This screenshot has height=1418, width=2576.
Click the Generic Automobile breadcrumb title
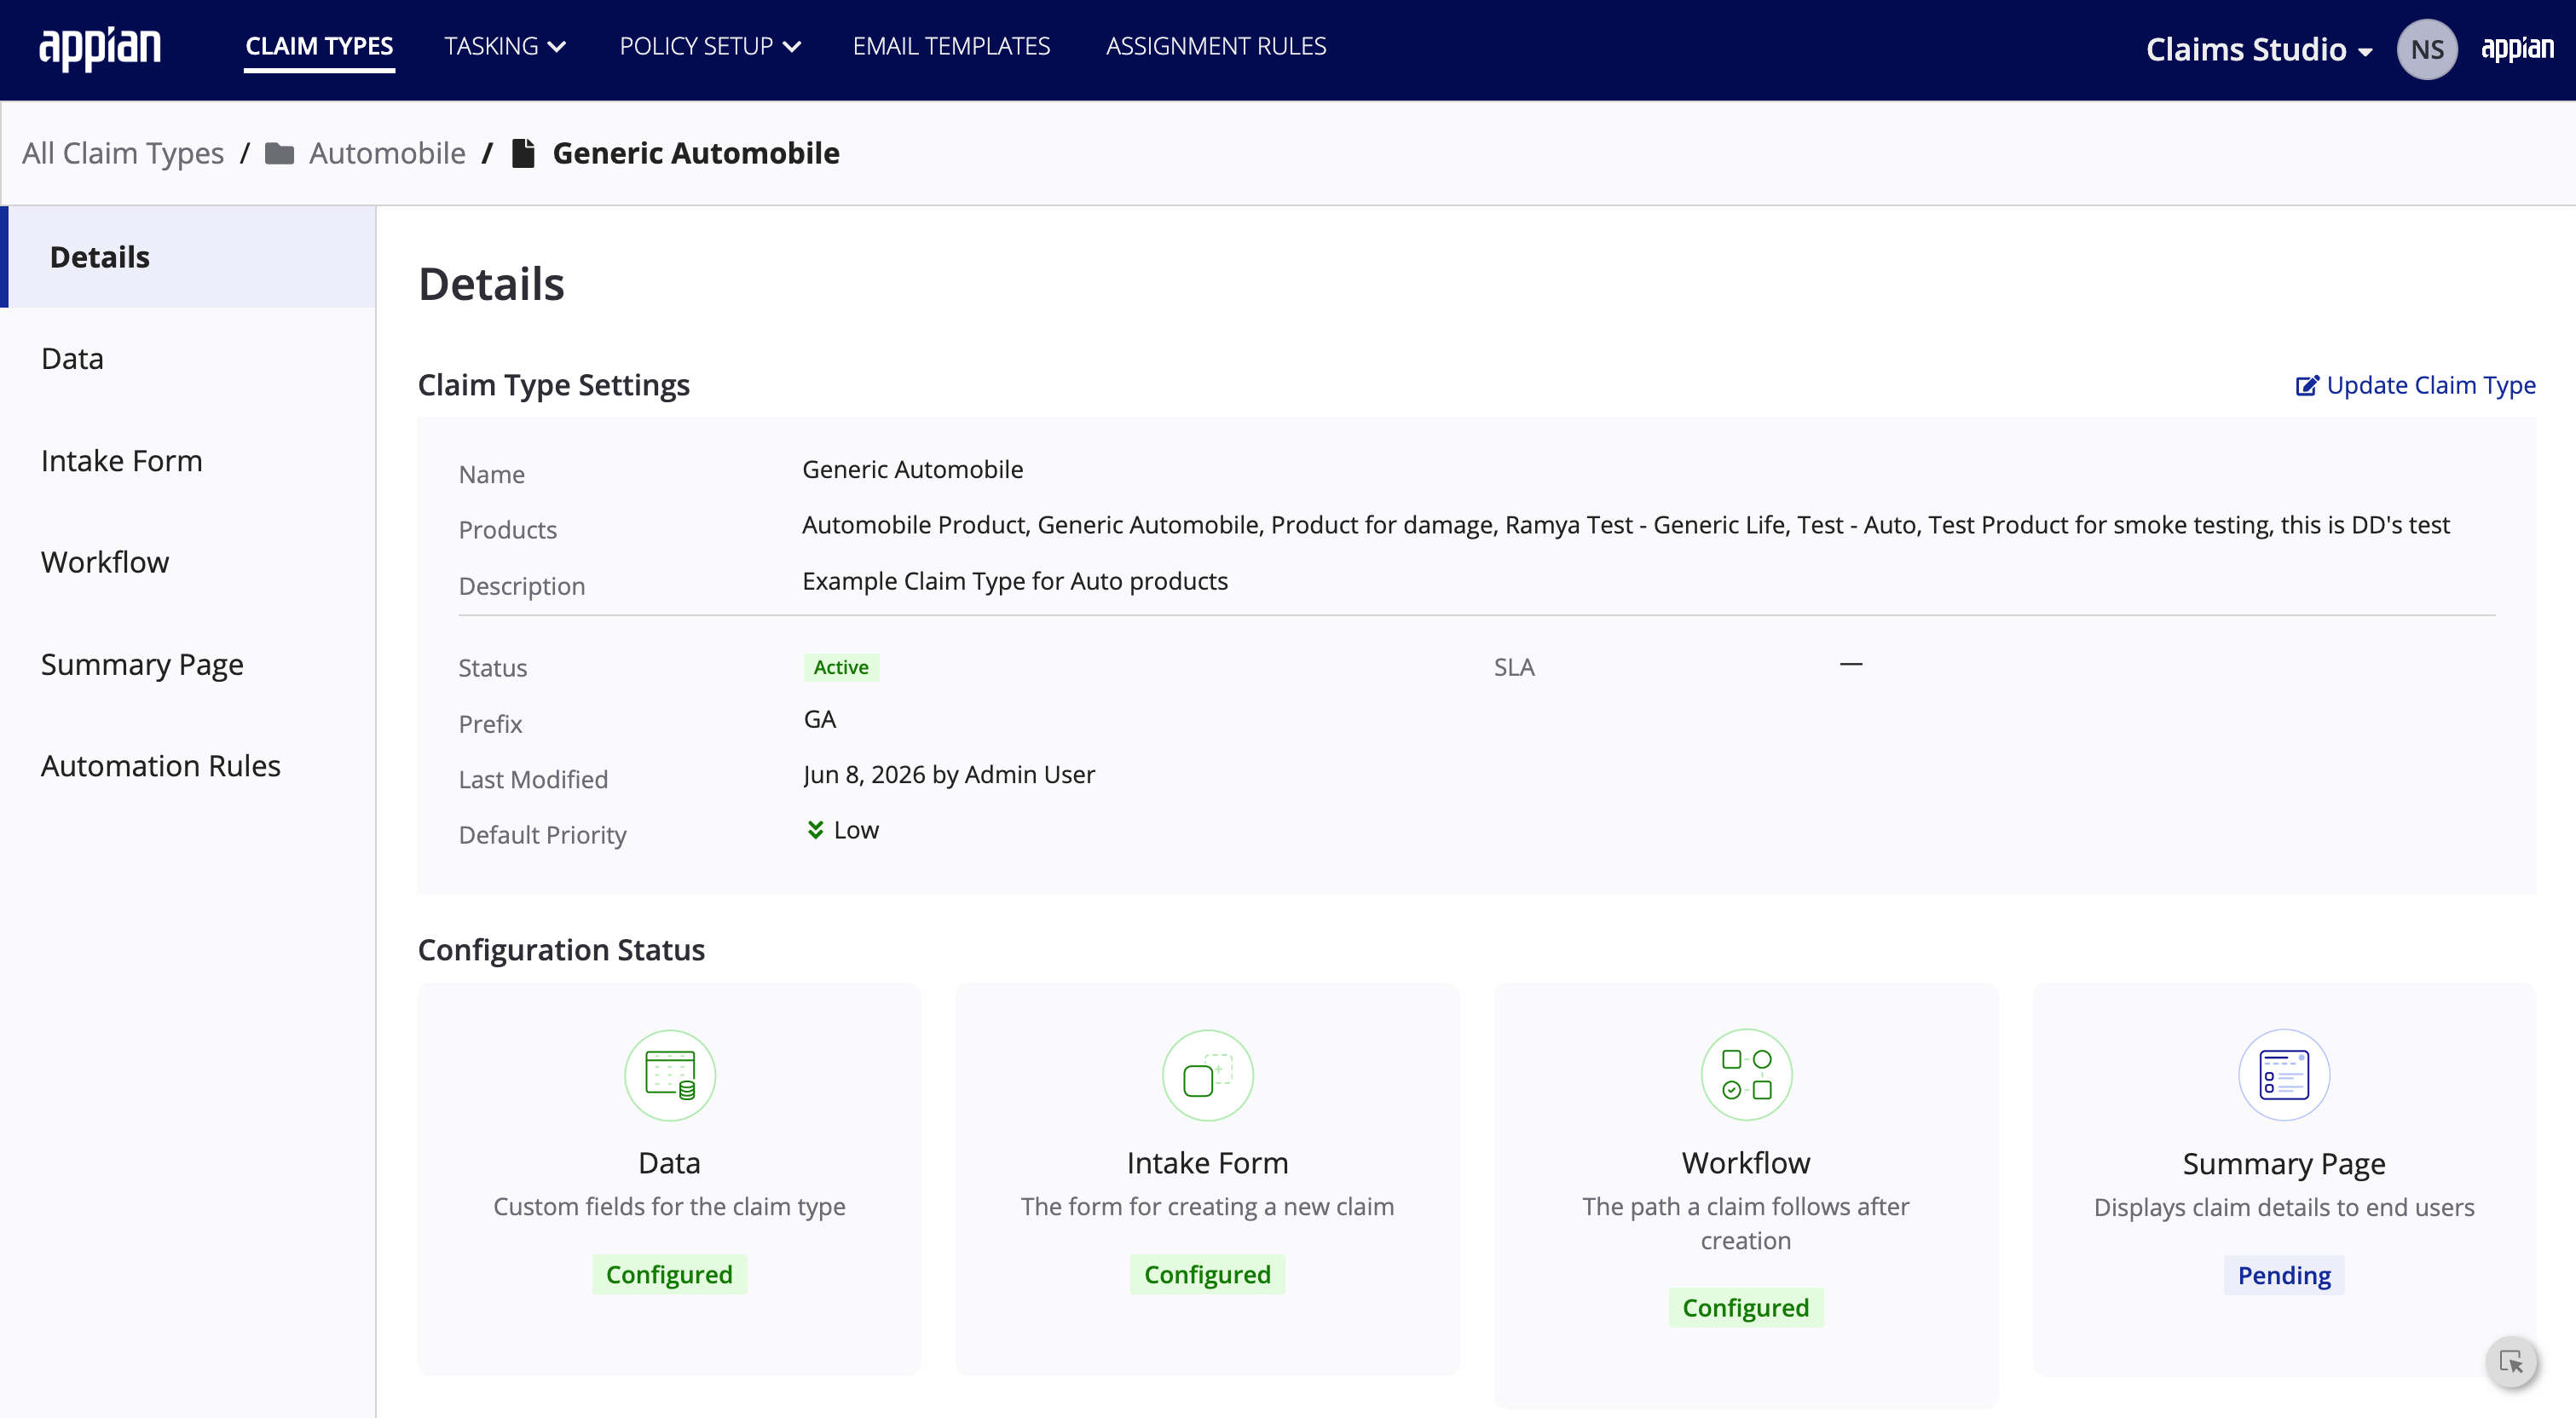[696, 153]
